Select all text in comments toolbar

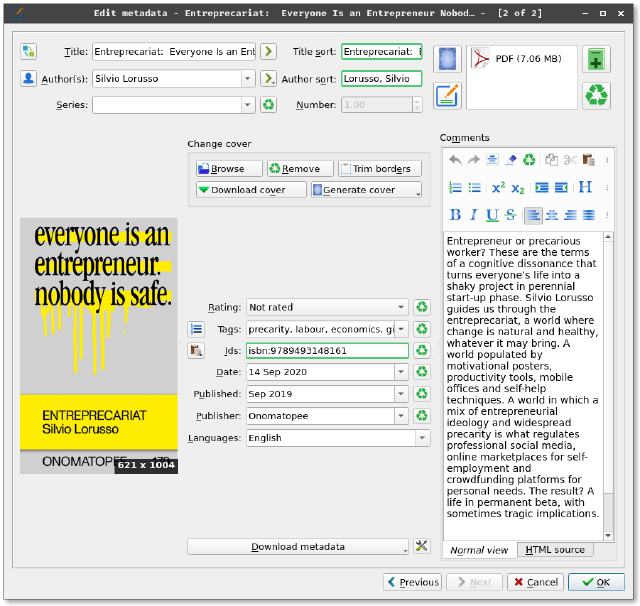point(492,160)
